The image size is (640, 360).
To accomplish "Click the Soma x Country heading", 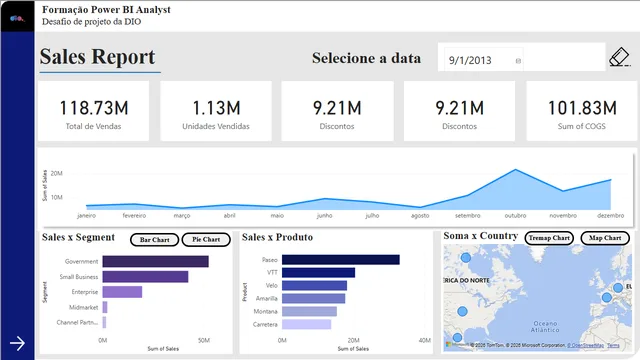I will [x=481, y=236].
